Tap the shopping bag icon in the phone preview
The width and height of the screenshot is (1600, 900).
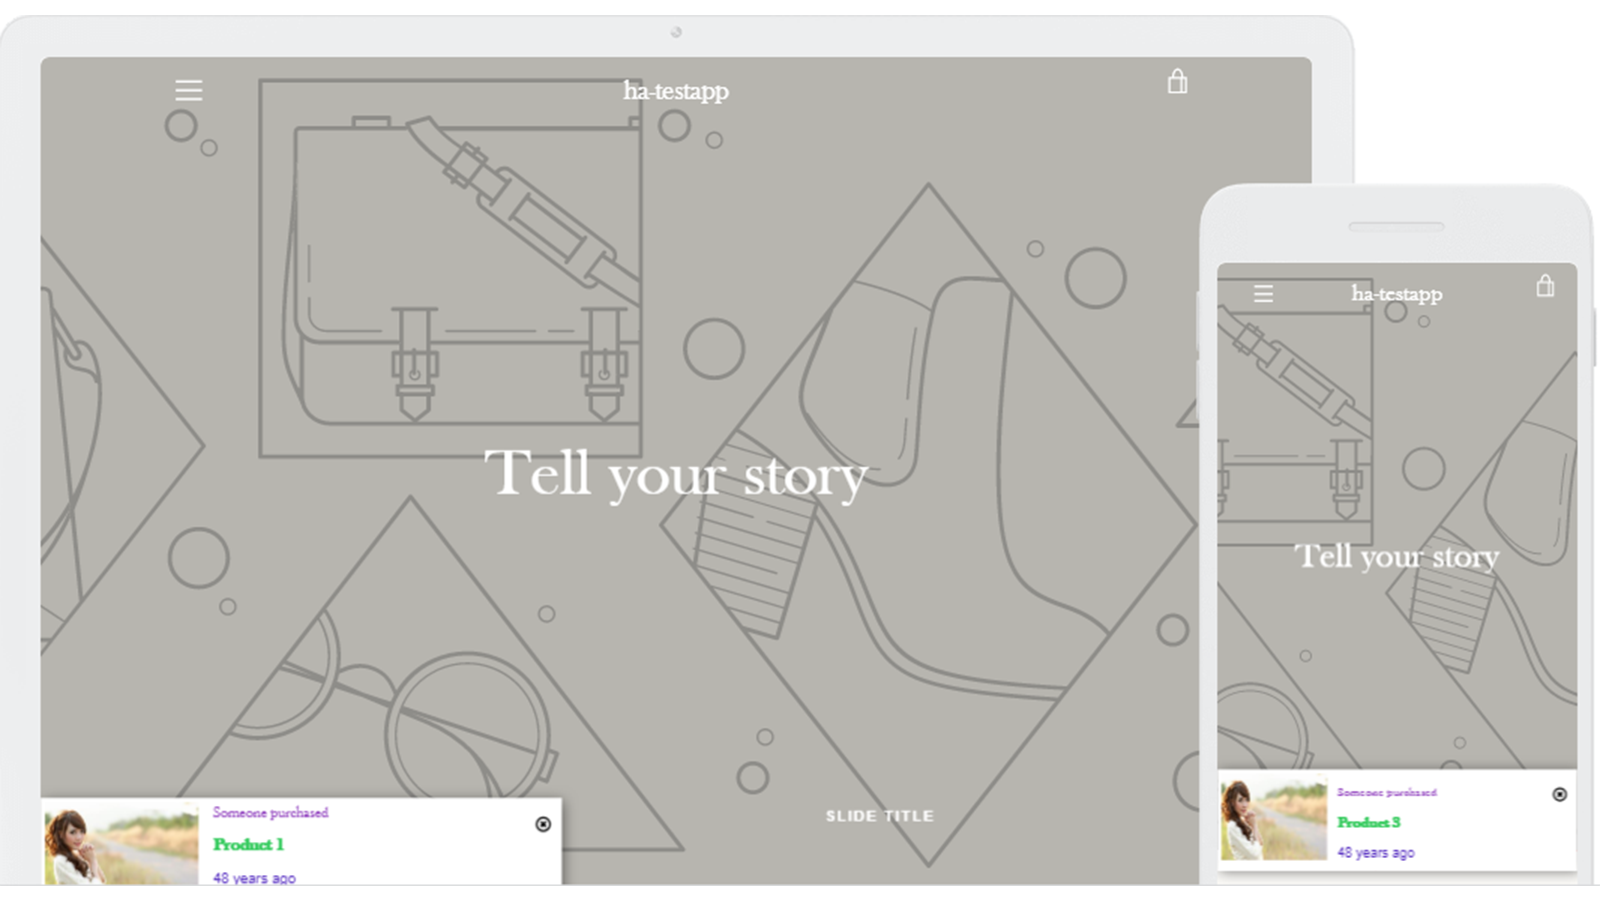(1545, 287)
